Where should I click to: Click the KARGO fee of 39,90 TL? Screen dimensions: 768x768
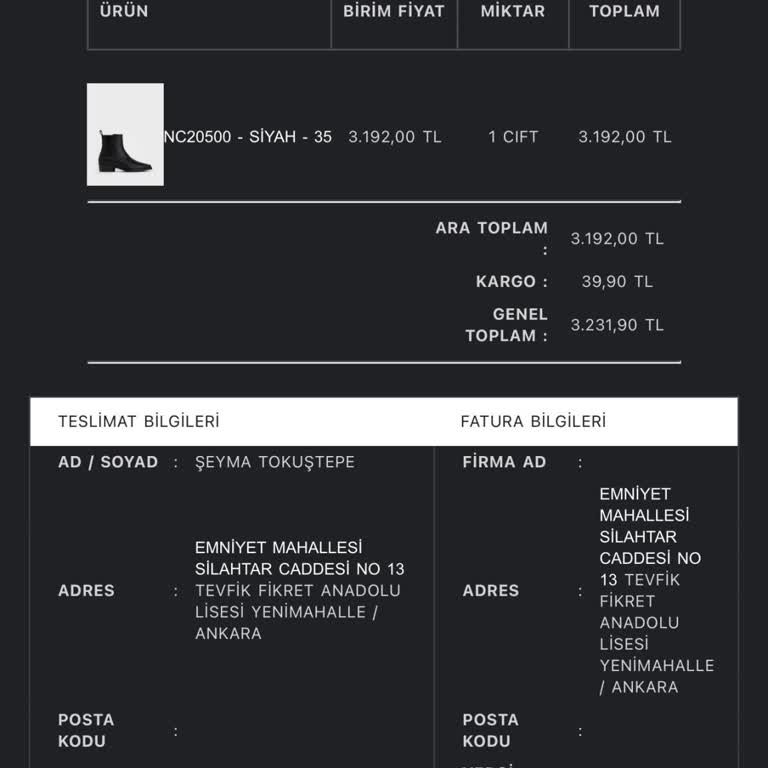[617, 282]
